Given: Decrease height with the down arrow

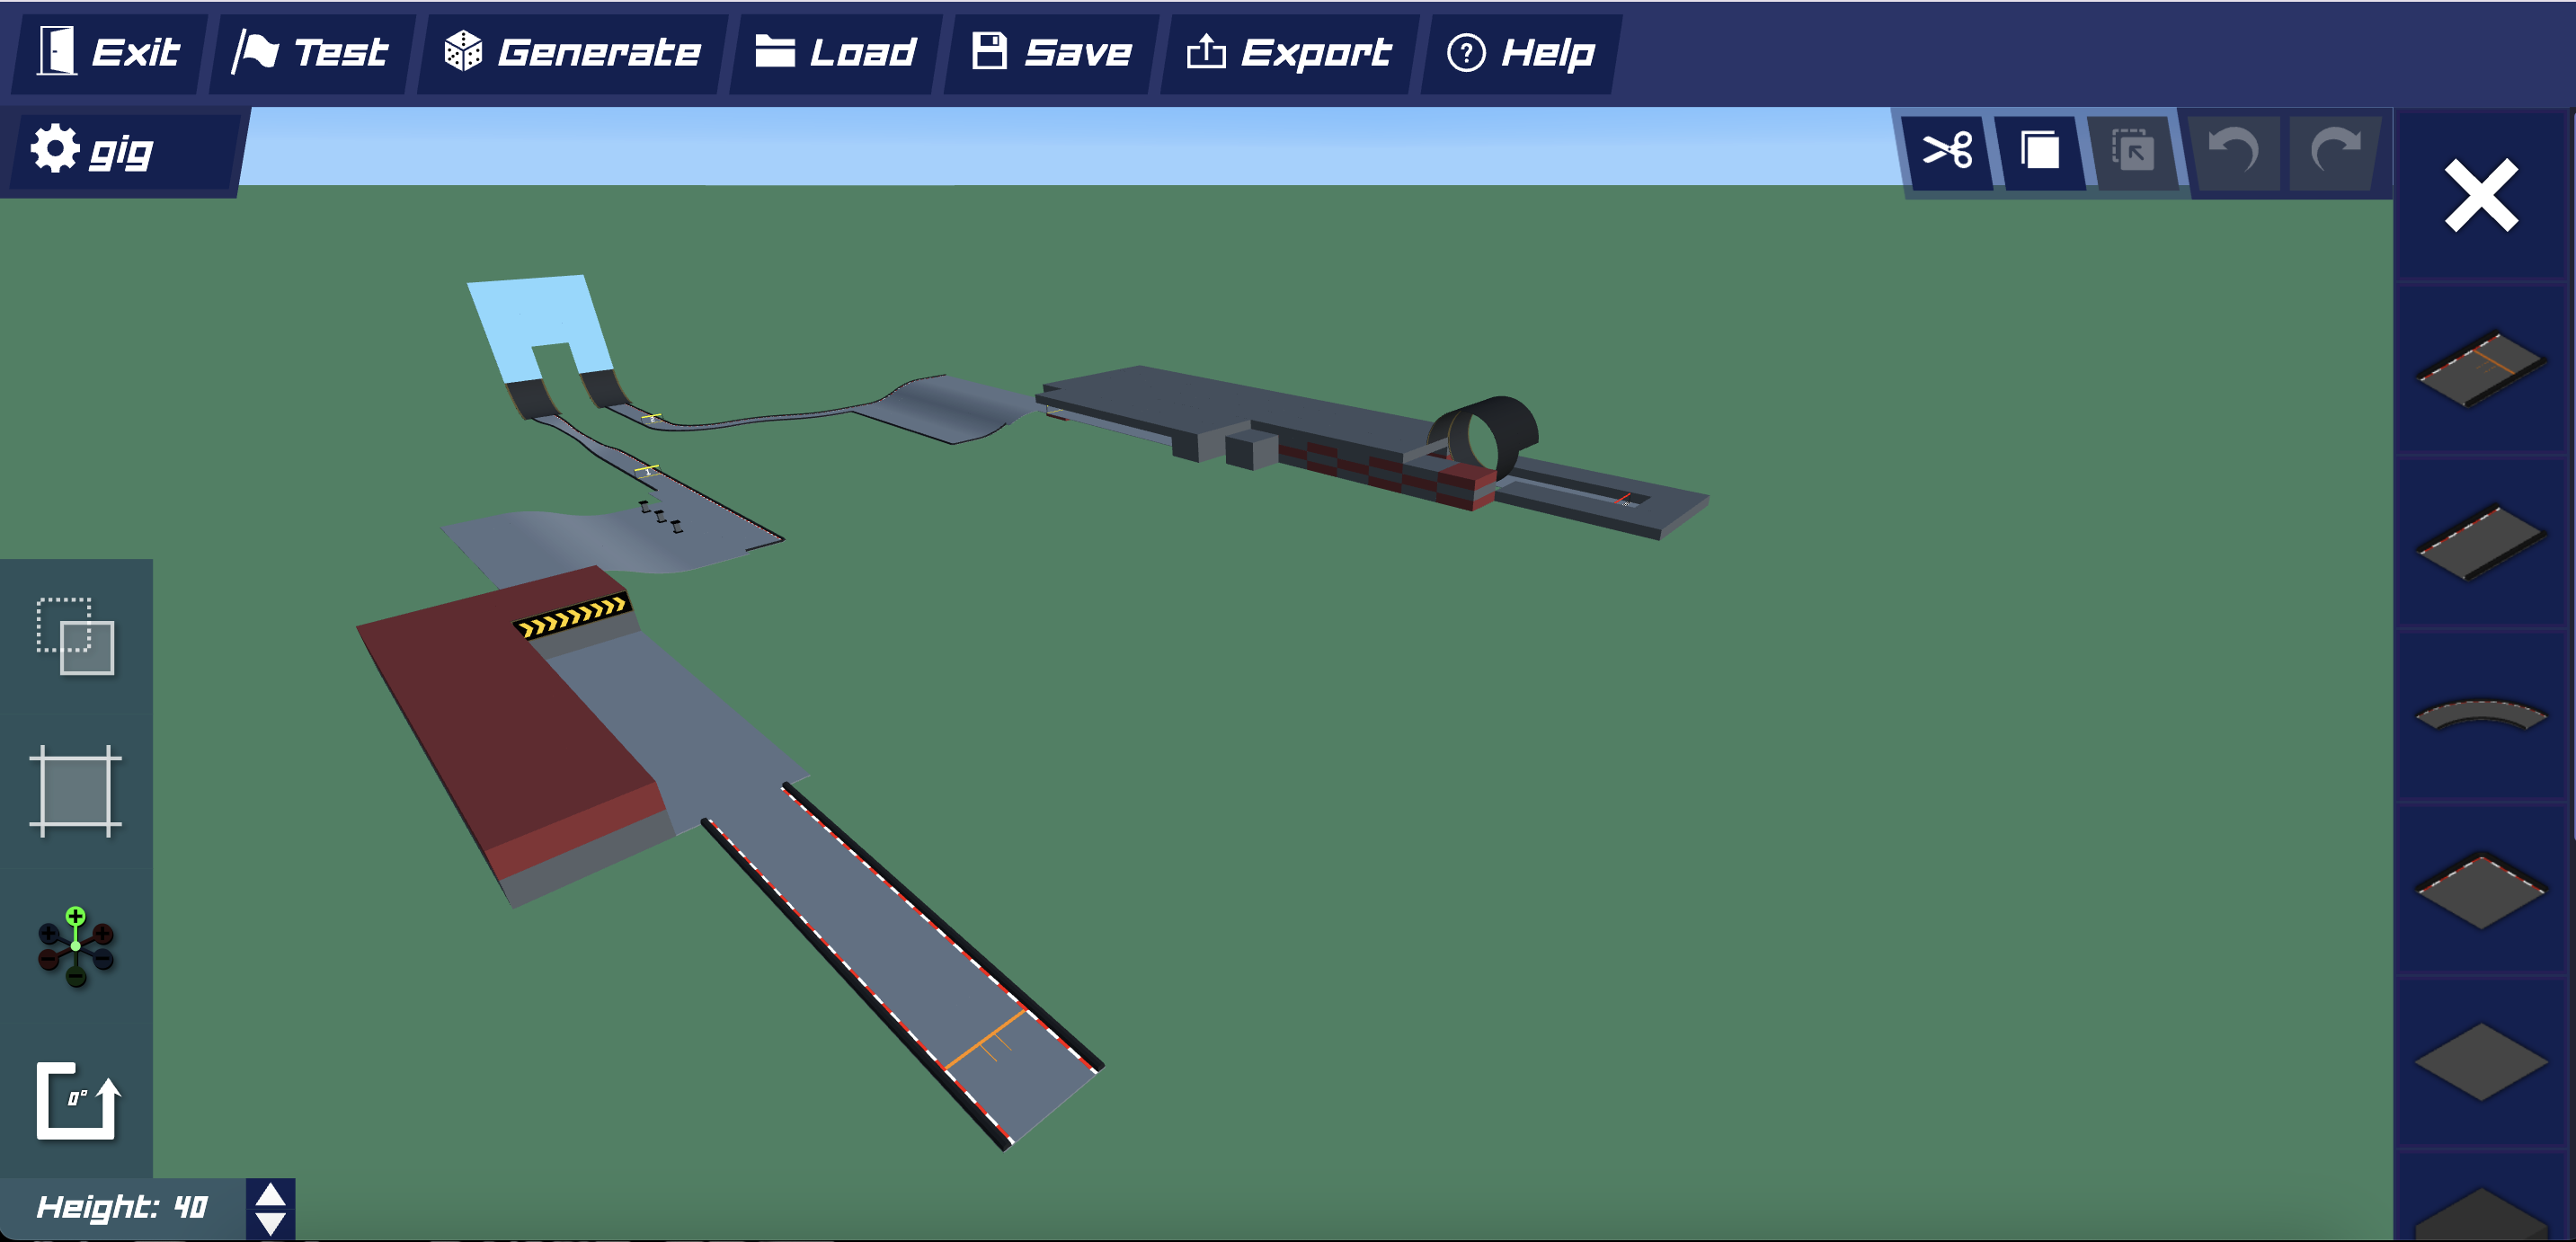Looking at the screenshot, I should pos(270,1223).
